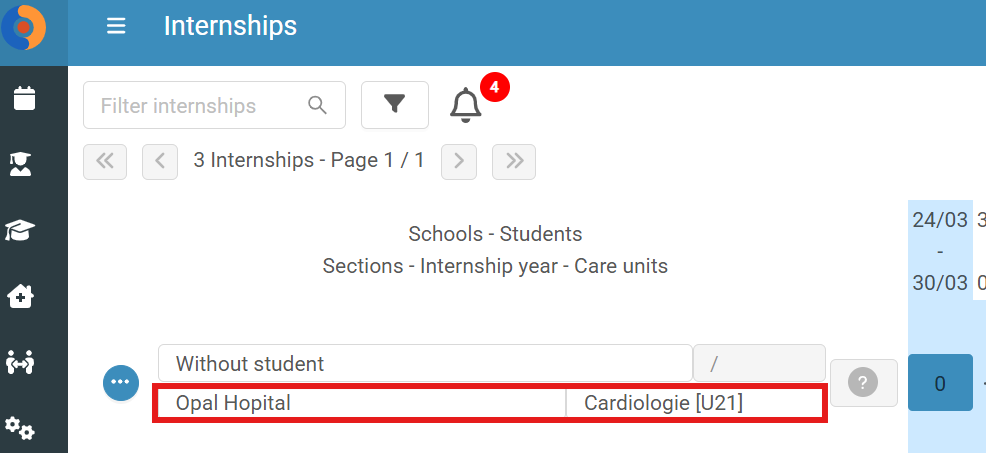This screenshot has height=453, width=986.
Task: Open the hospital house sidebar icon
Action: click(20, 296)
